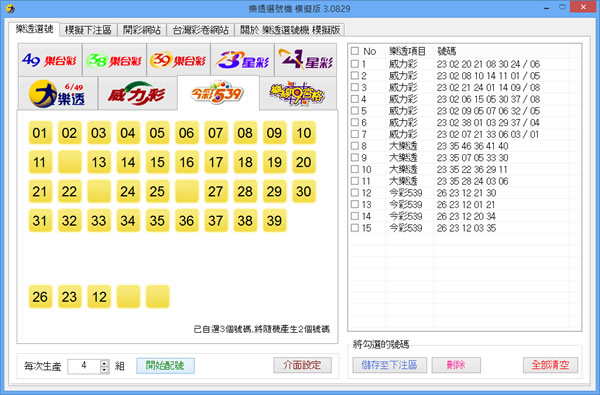Screen dimensions: 600x395
Task: Open the 威力彩 lottery logo
Action: tap(137, 93)
